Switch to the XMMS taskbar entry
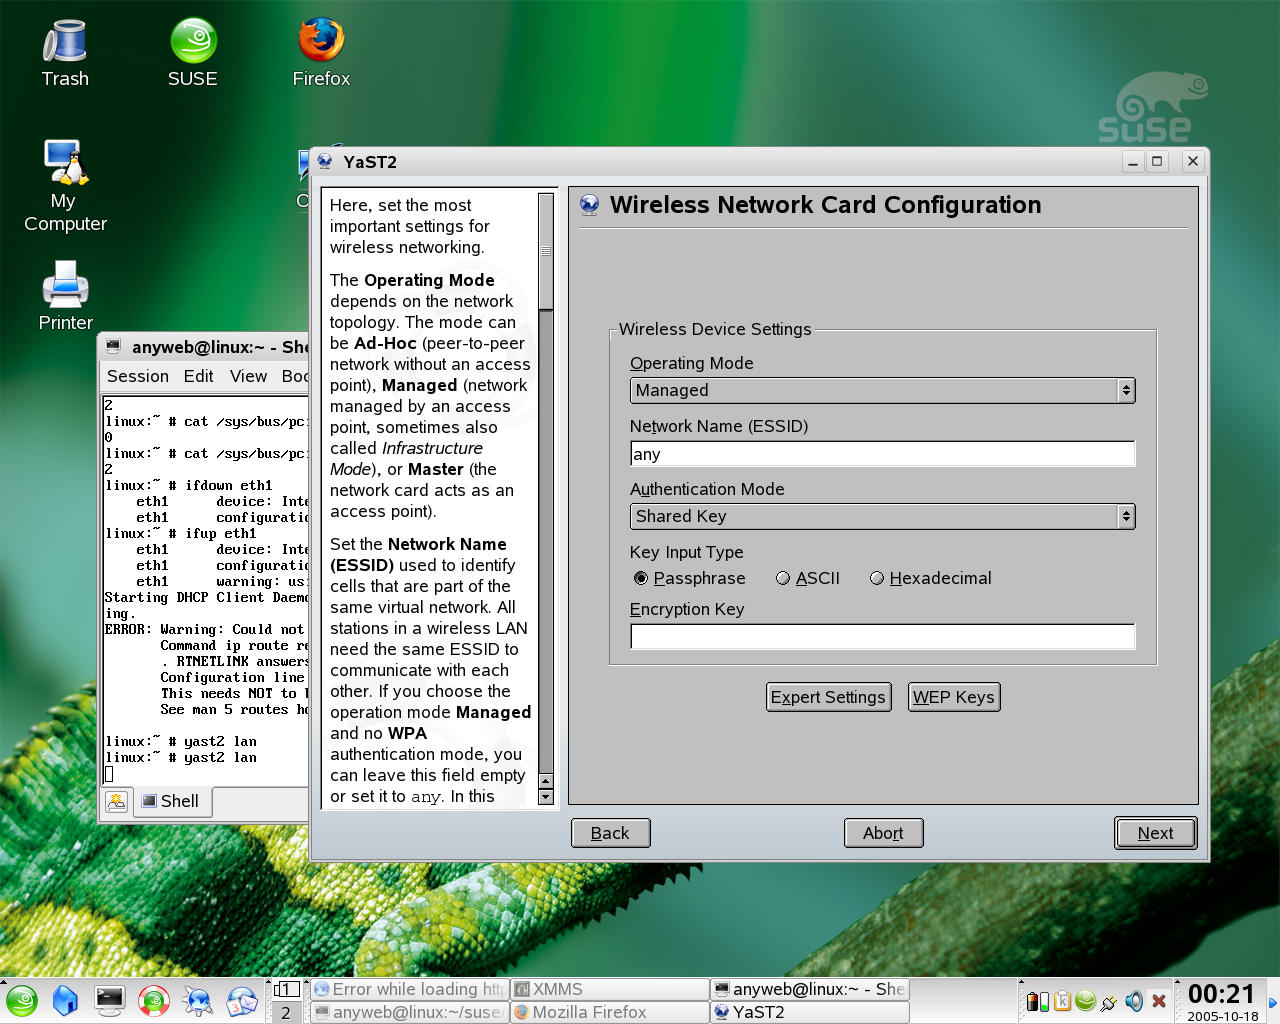 [610, 989]
